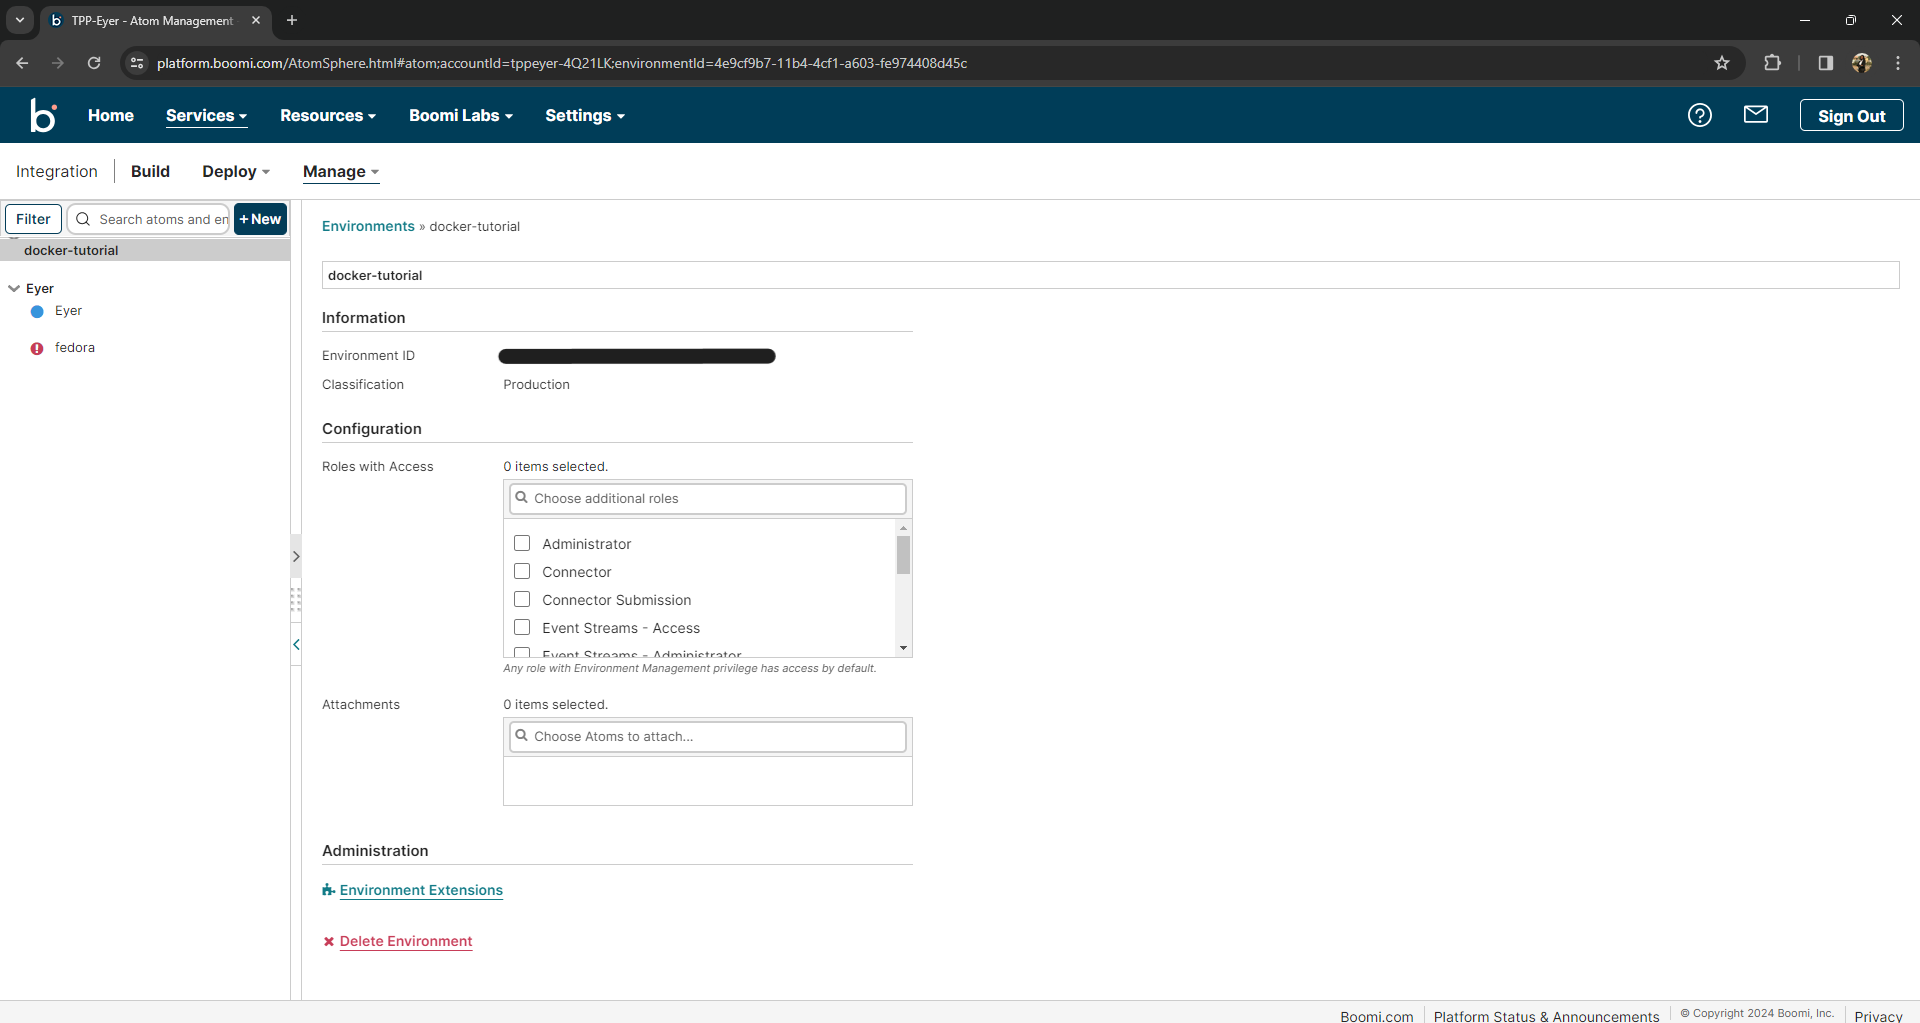Click the blue status icon beside Eyer atom
The image size is (1920, 1023).
[x=37, y=312]
